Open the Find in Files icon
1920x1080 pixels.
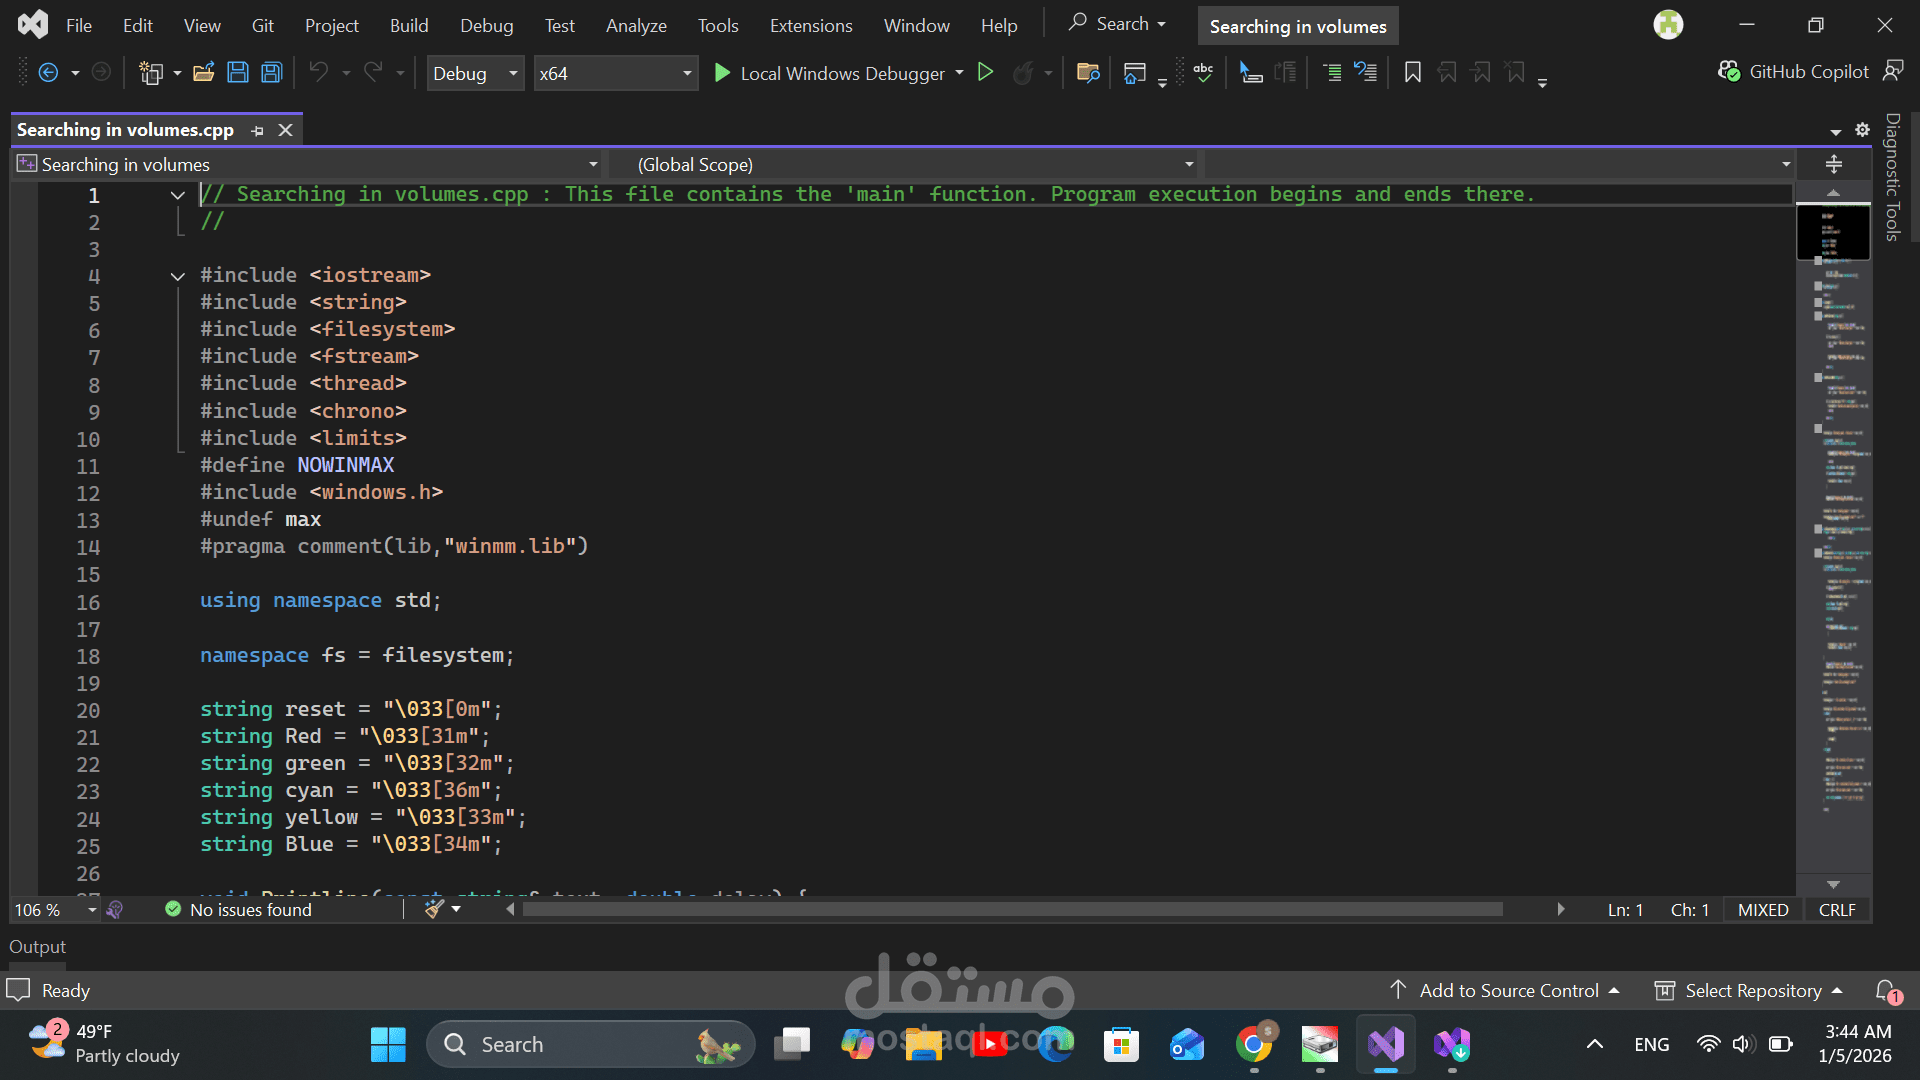pyautogui.click(x=1088, y=73)
